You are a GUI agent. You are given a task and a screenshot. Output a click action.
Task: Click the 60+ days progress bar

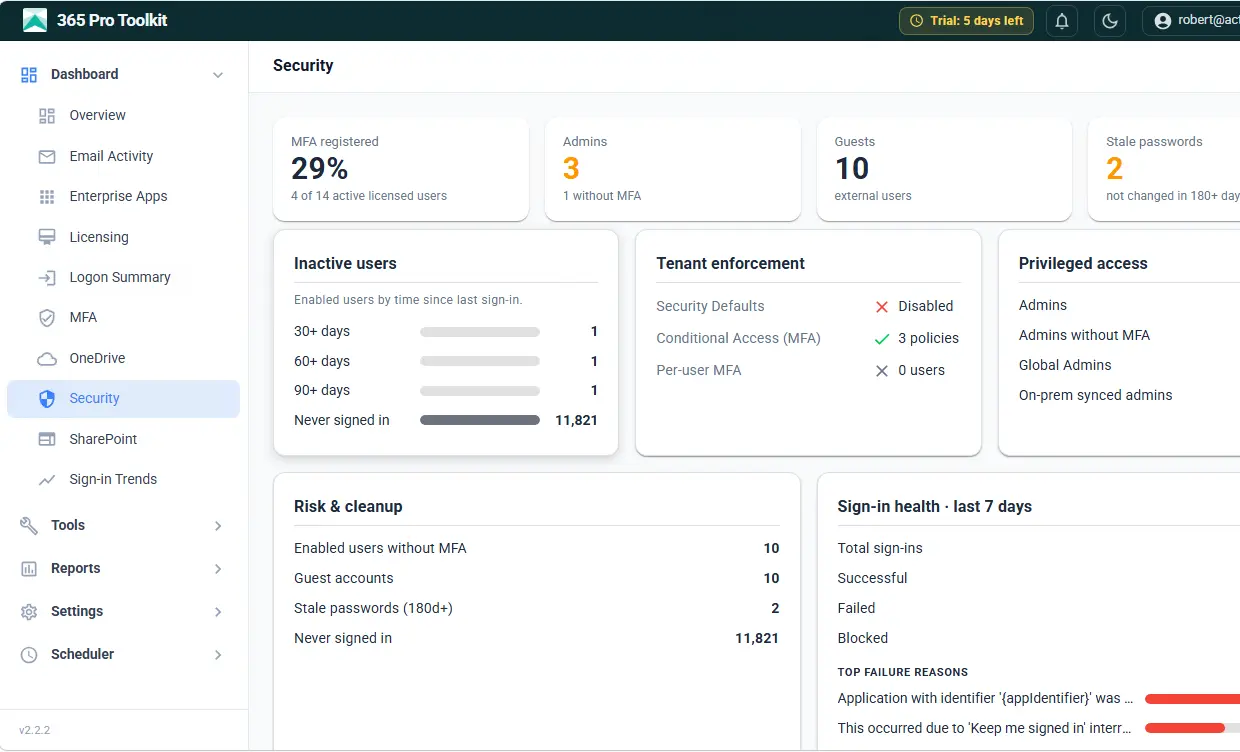480,362
